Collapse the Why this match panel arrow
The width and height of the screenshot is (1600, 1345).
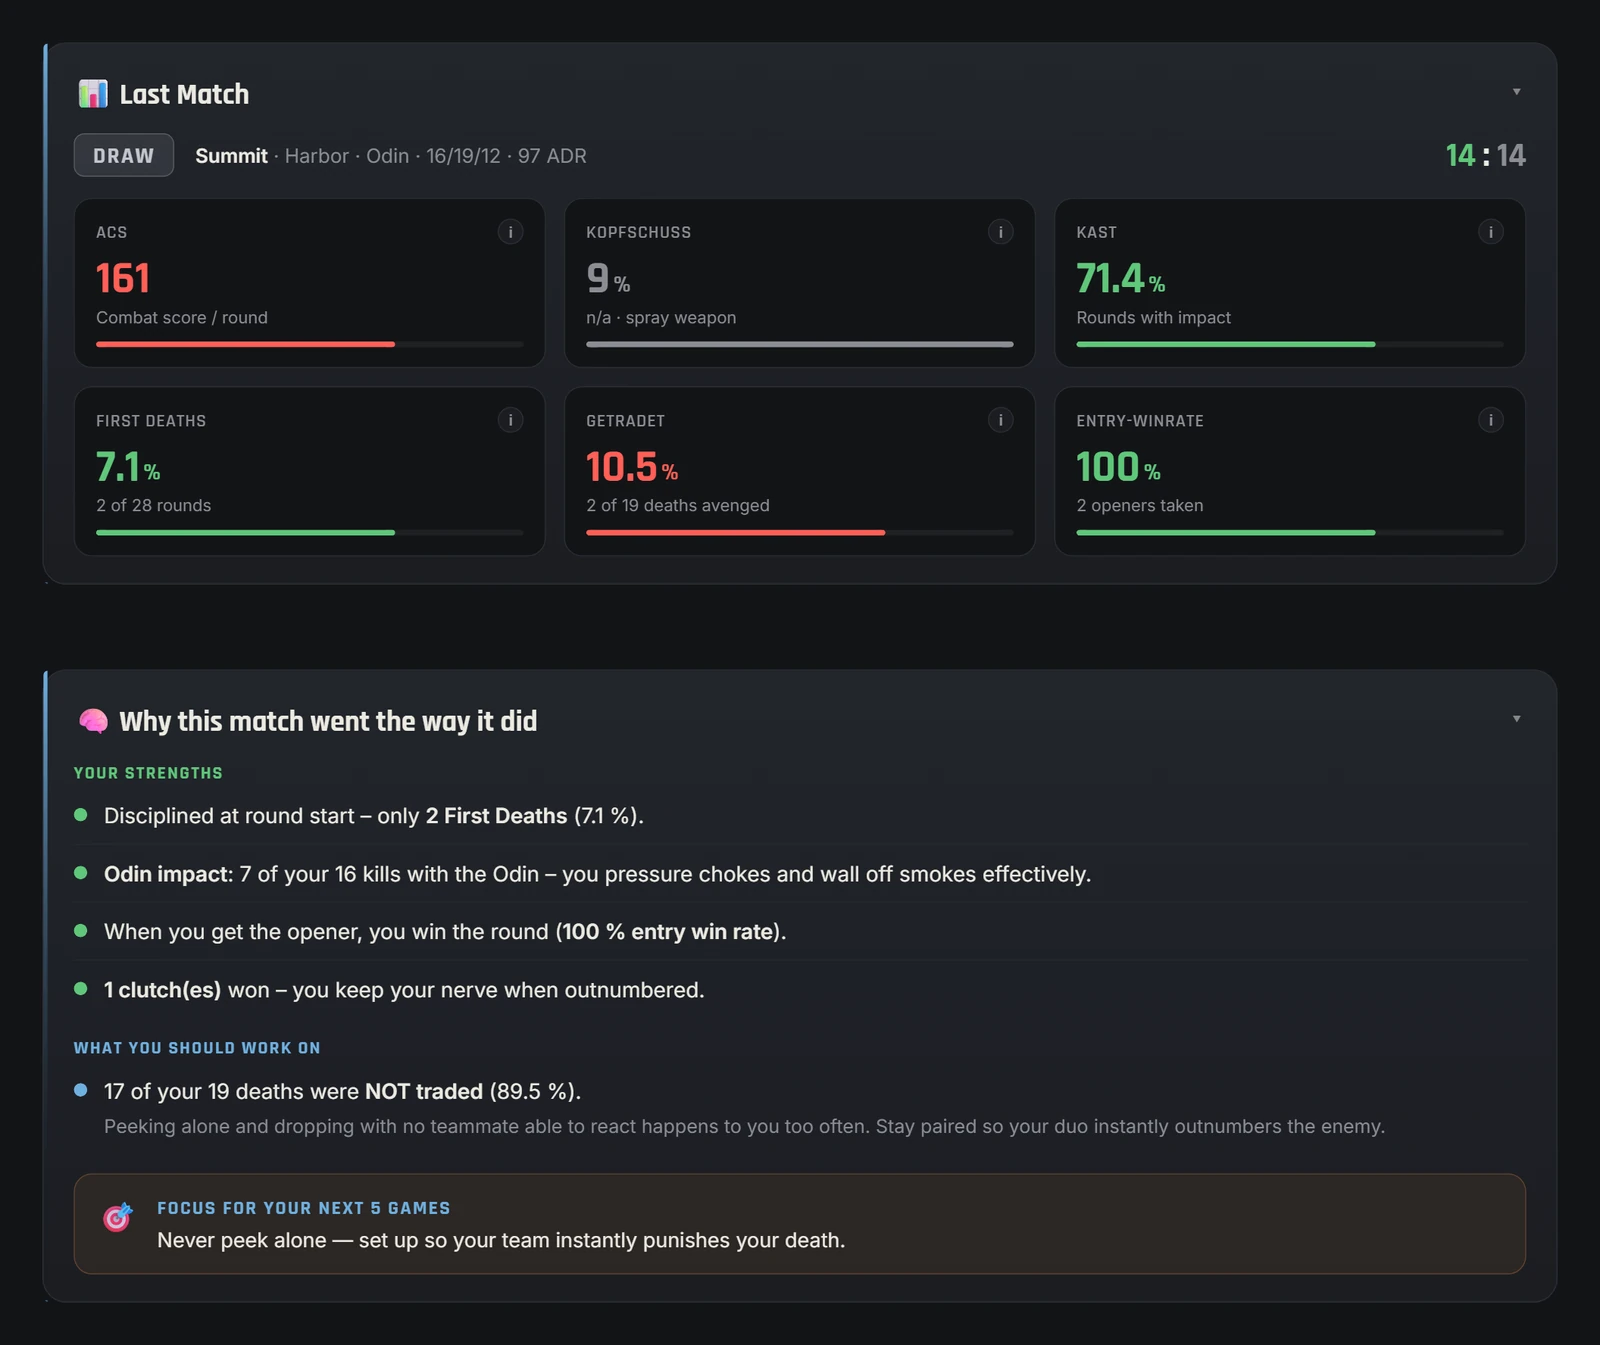coord(1516,719)
